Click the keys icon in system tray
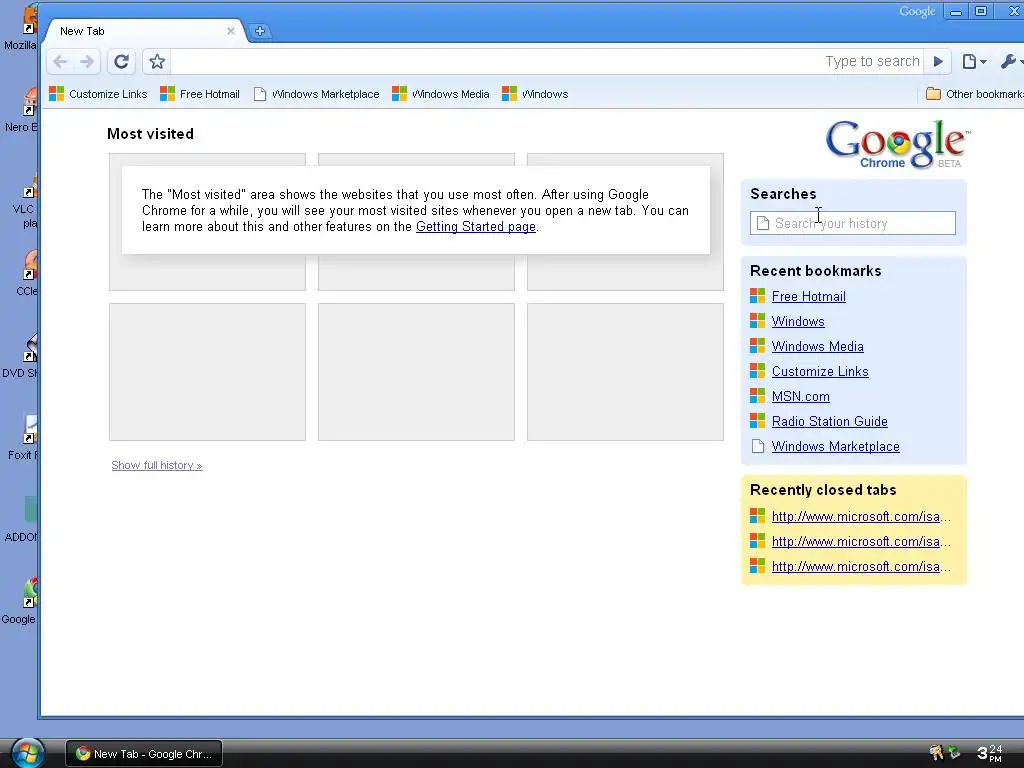 [x=936, y=753]
